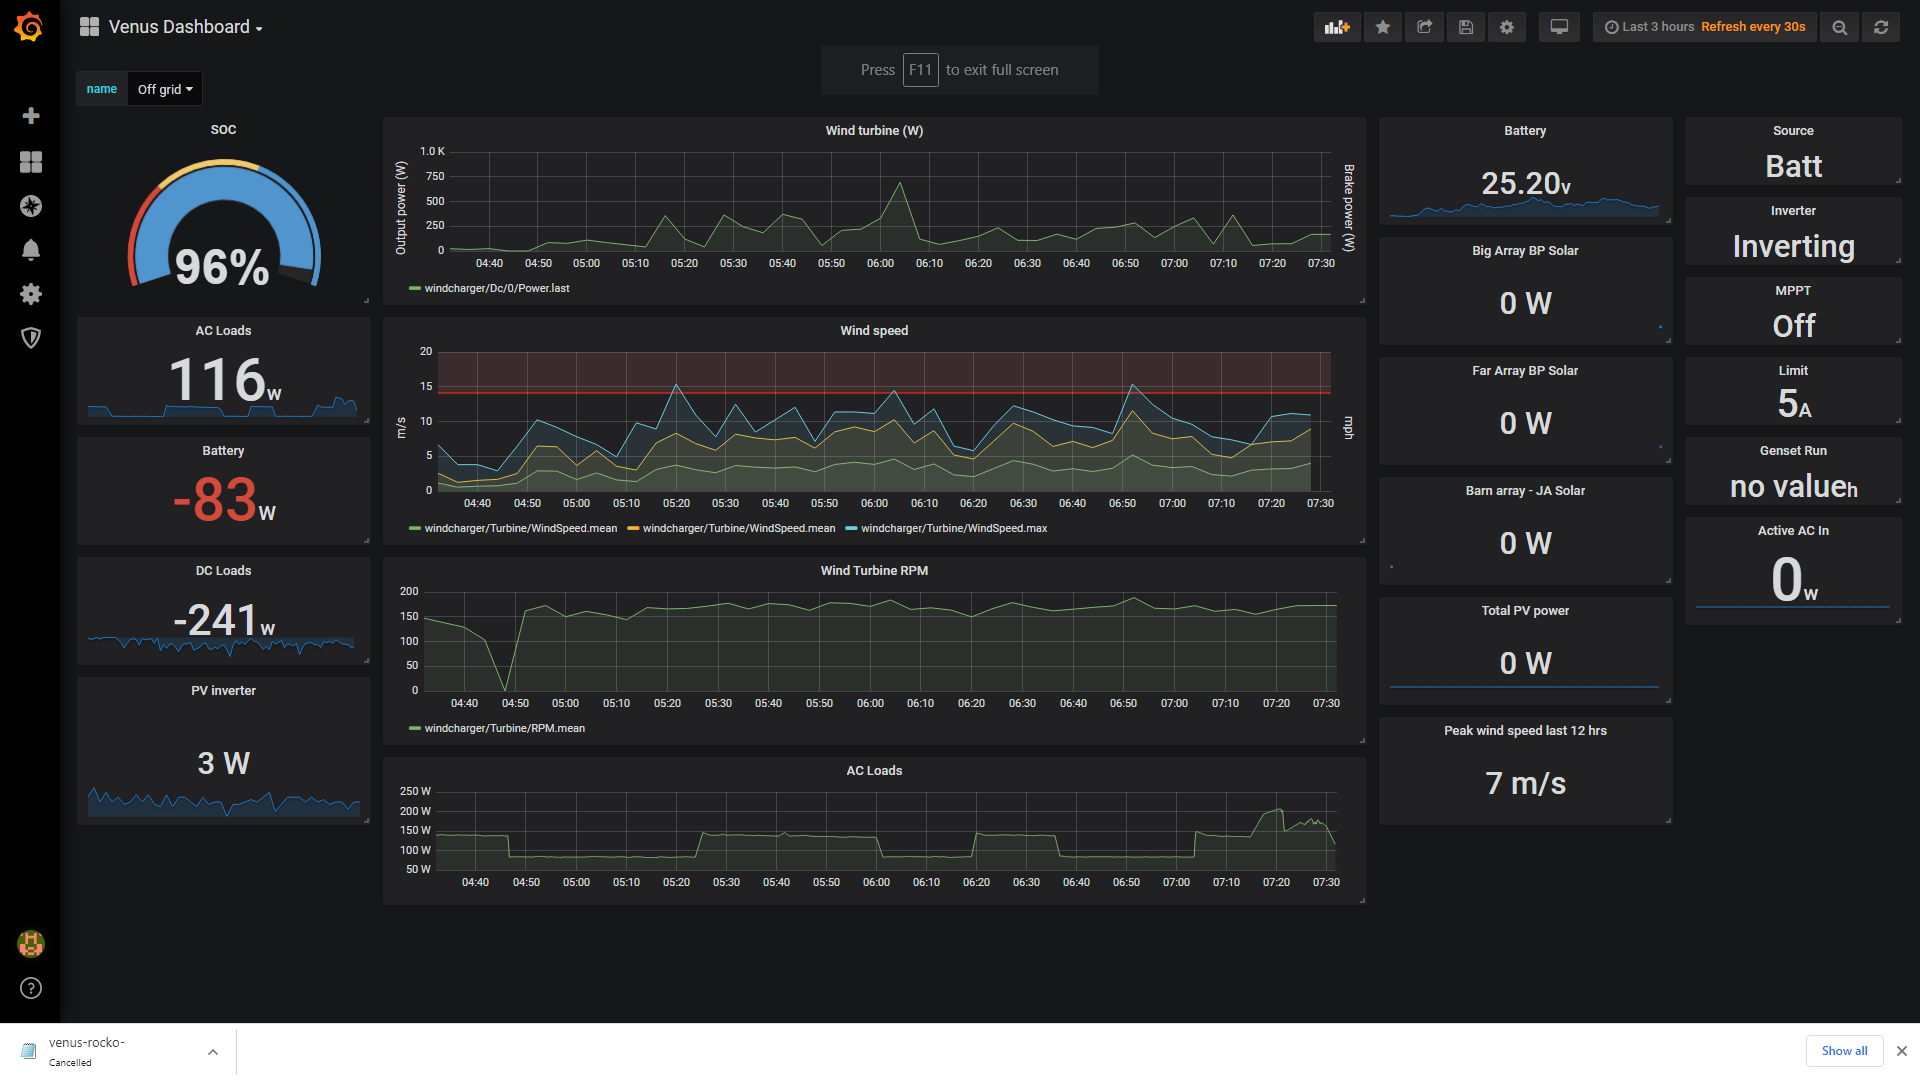Click the Source Batt value
This screenshot has height=1080, width=1920.
1793,166
